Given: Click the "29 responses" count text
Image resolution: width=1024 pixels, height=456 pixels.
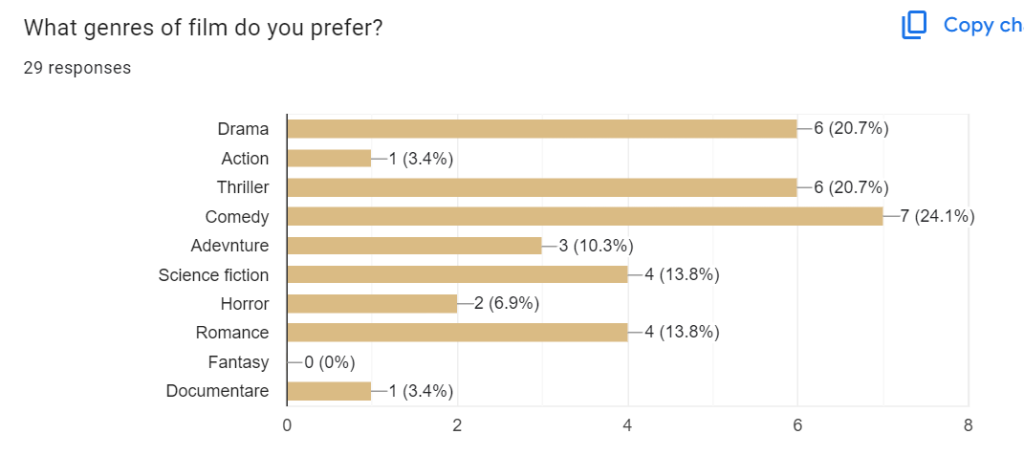Looking at the screenshot, I should 77,68.
